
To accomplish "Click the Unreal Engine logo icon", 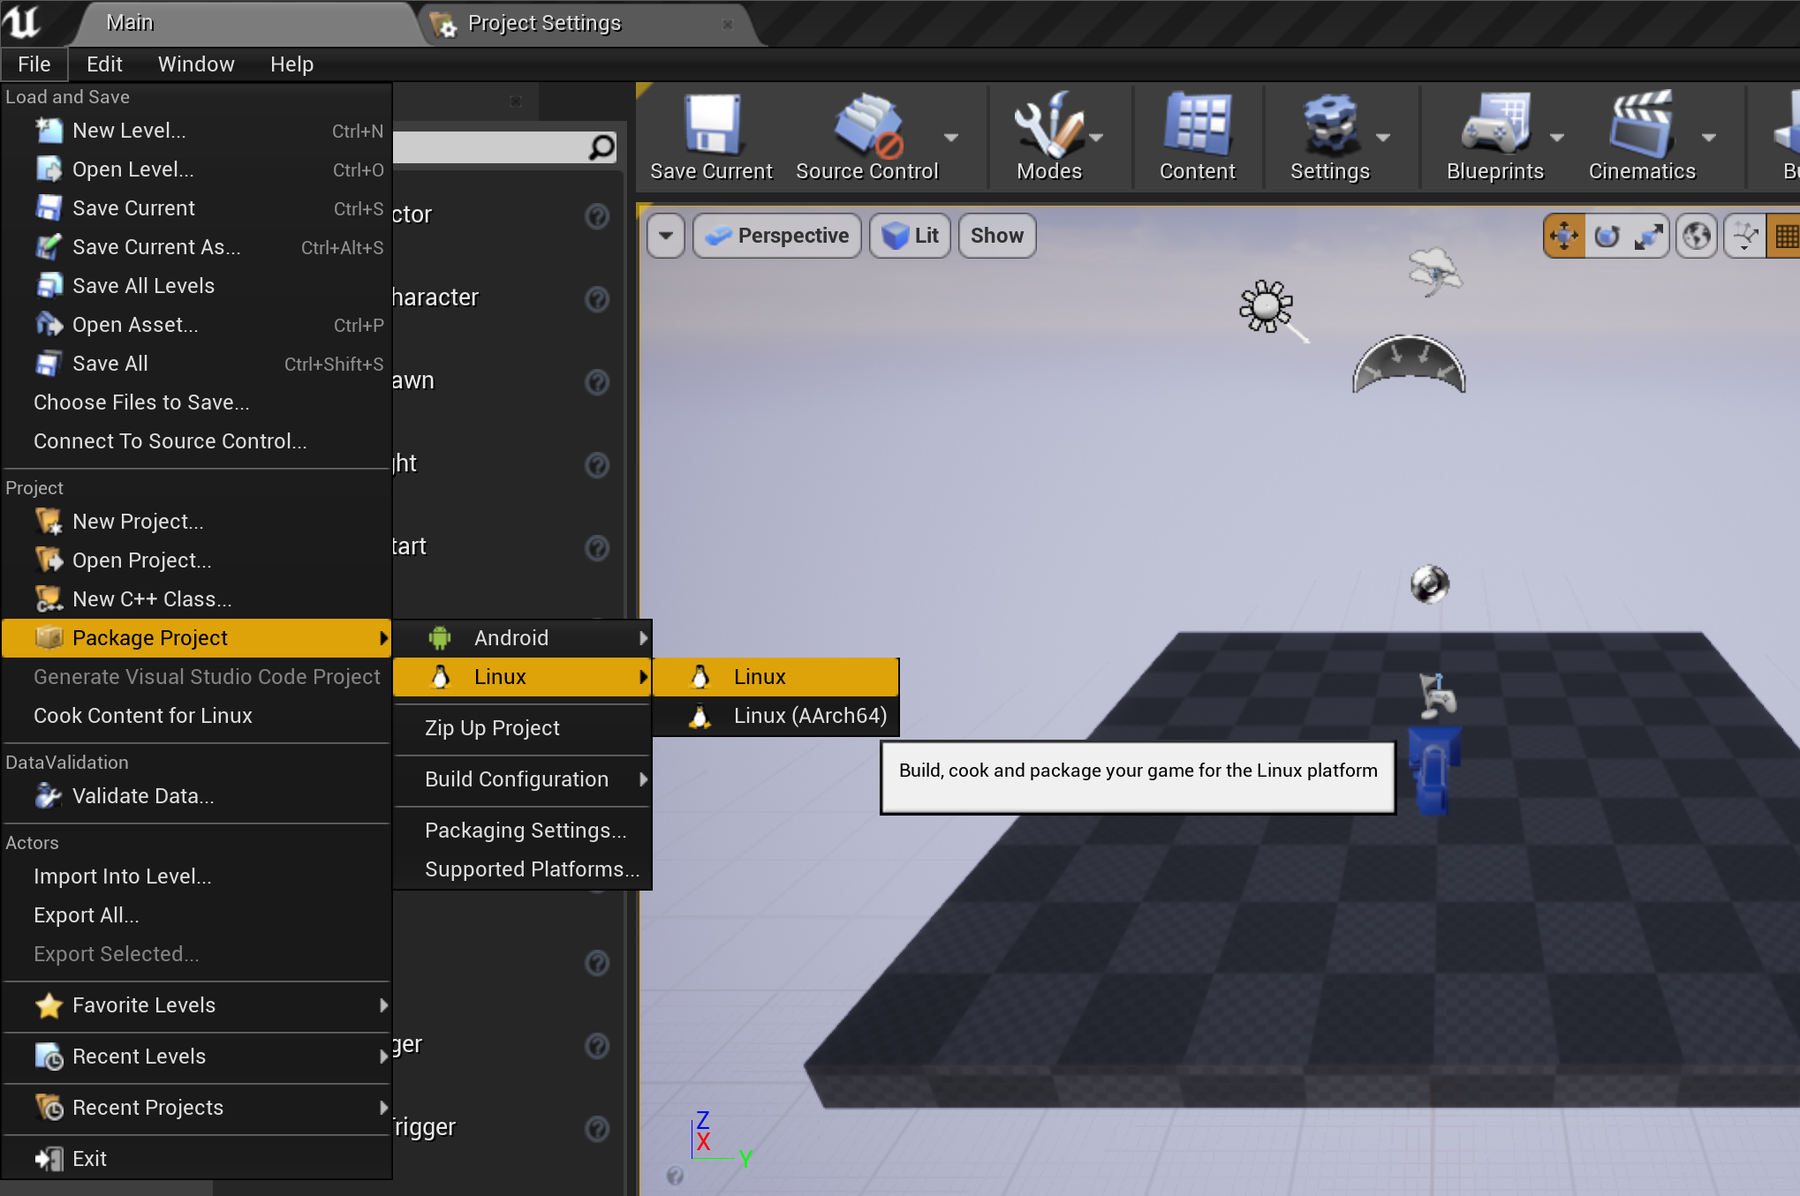I will pos(22,21).
